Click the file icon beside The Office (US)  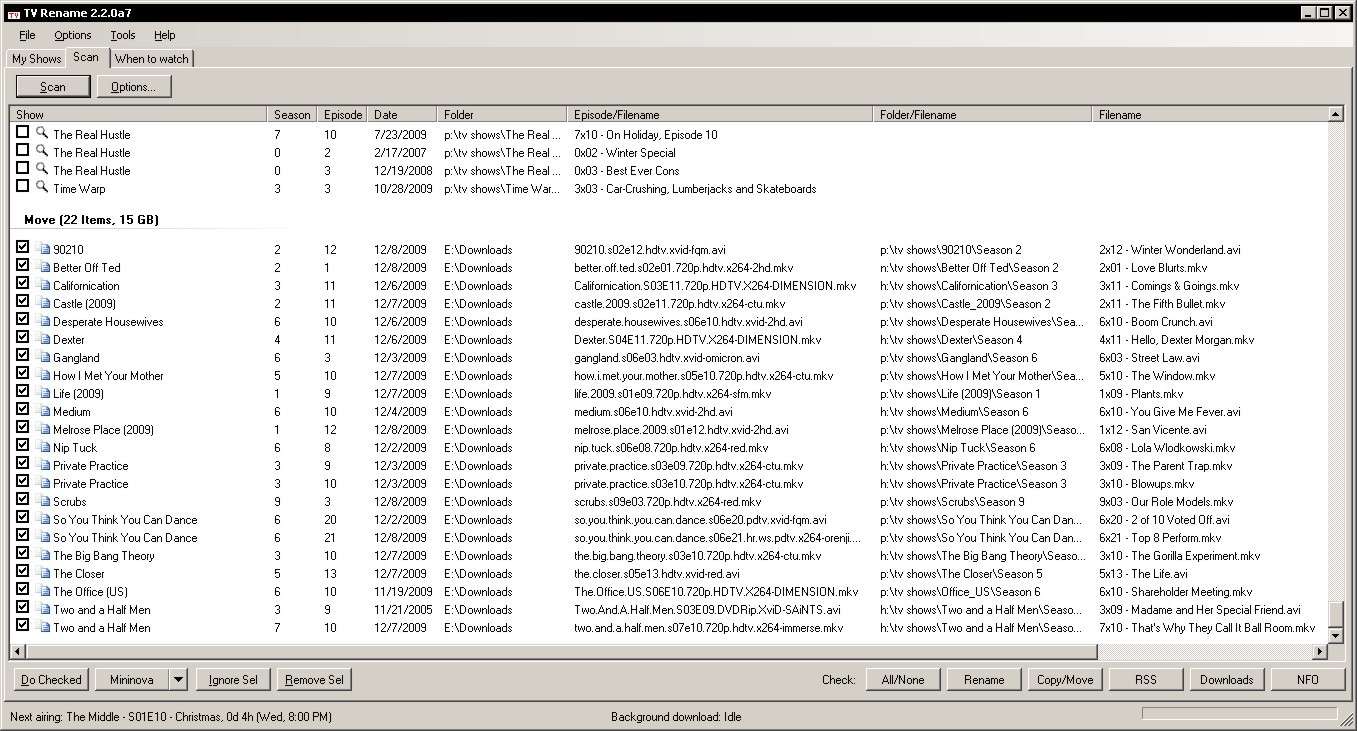44,591
